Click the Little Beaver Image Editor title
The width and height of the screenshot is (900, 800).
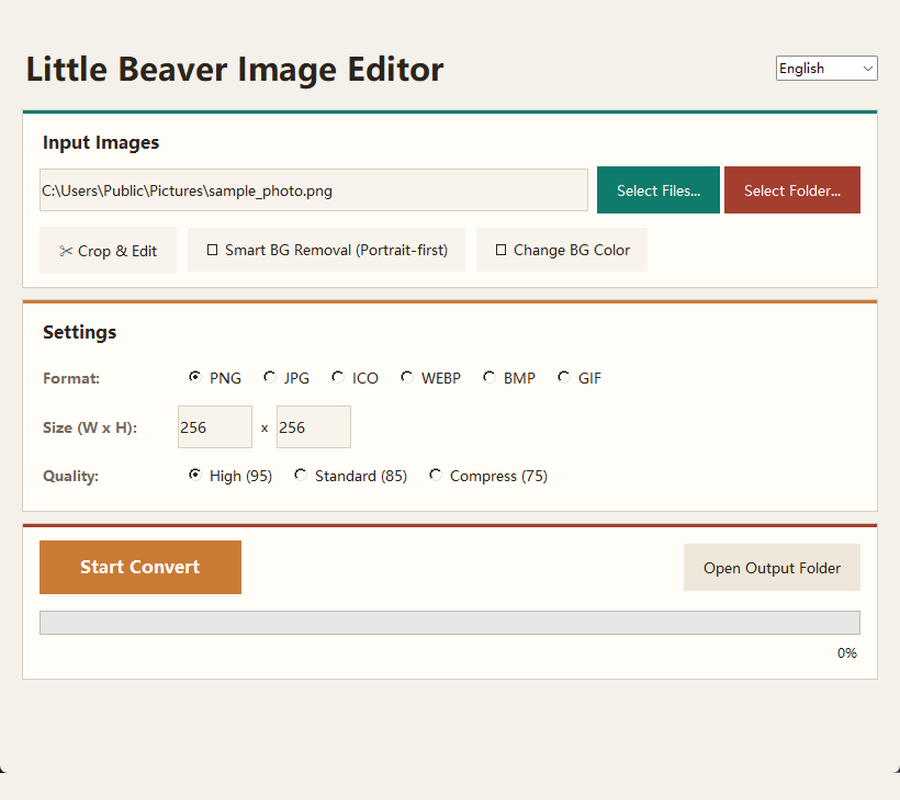tap(235, 69)
